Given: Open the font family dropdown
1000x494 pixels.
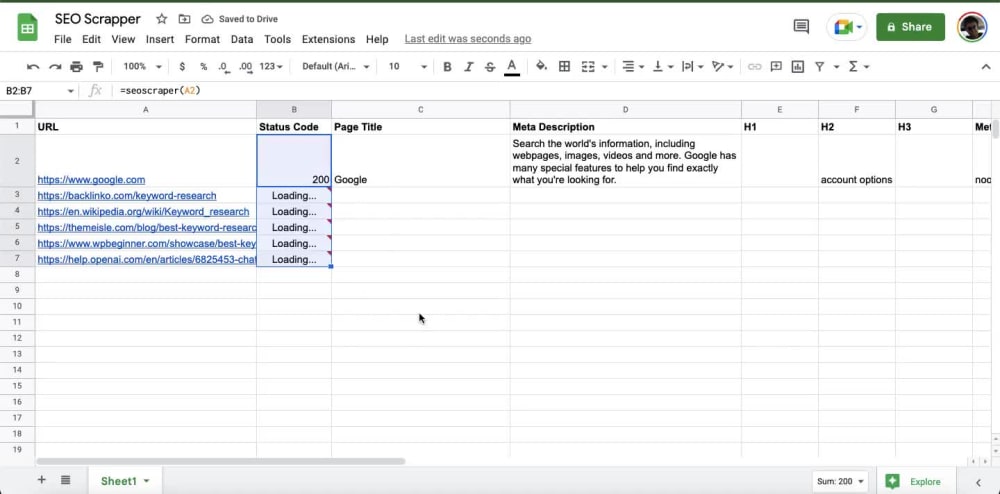Looking at the screenshot, I should 335,66.
